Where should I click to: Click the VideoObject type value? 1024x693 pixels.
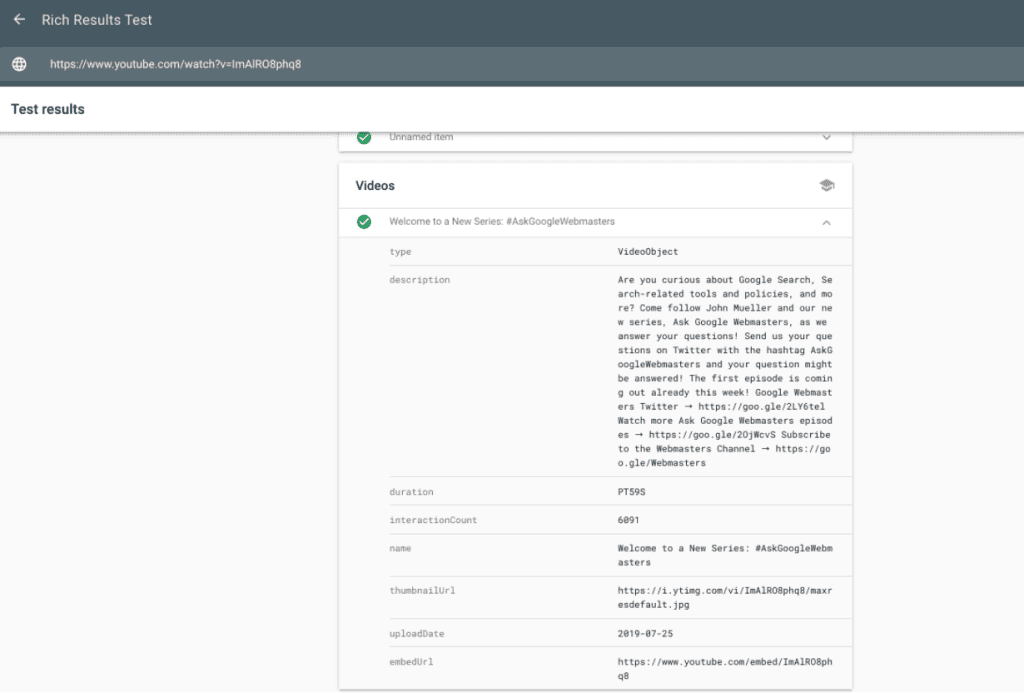point(647,252)
